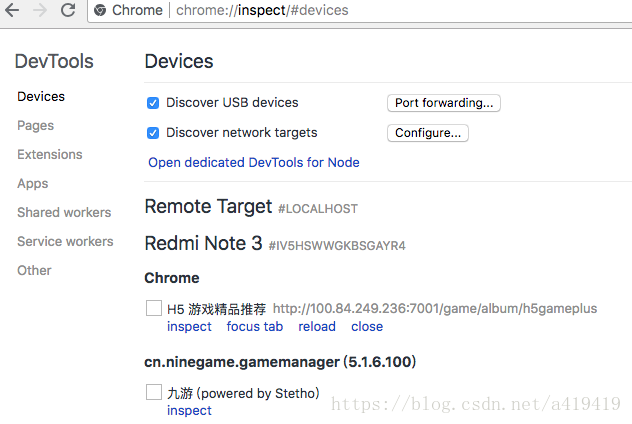Close the remote H5 game tab

click(x=367, y=326)
